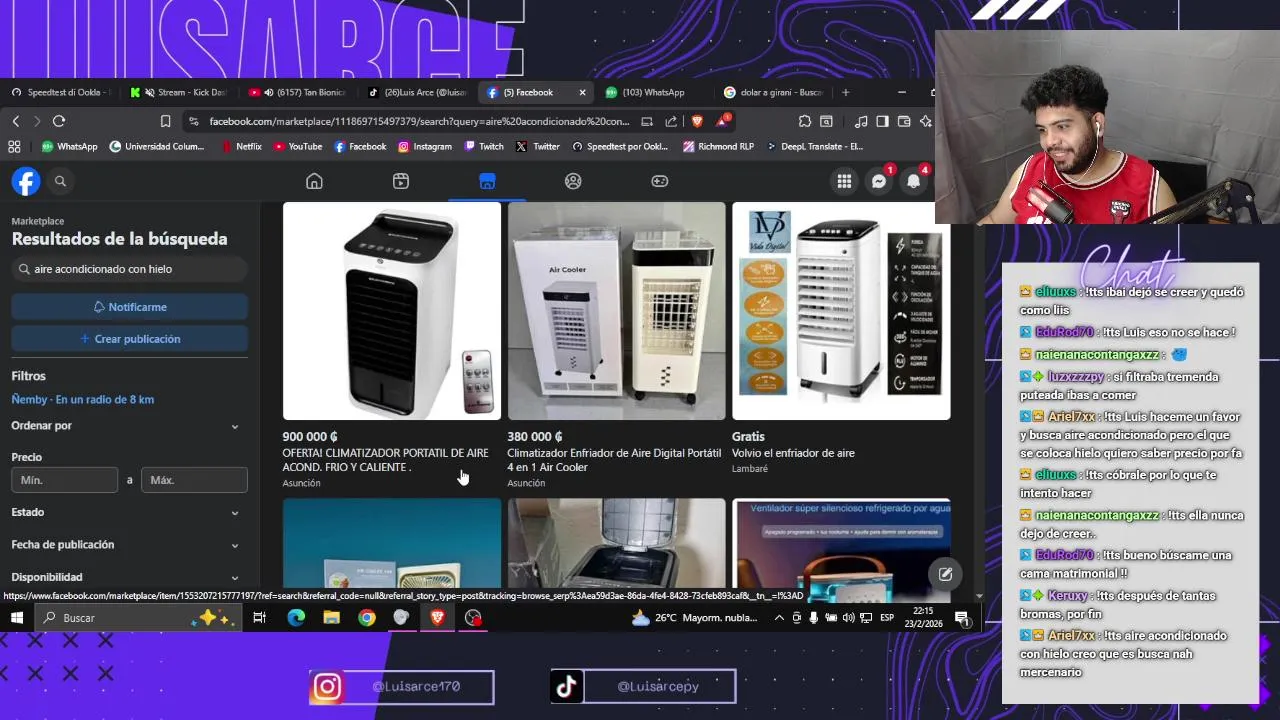Open the Groups icon in the Facebook header
The image size is (1280, 720).
coord(573,181)
